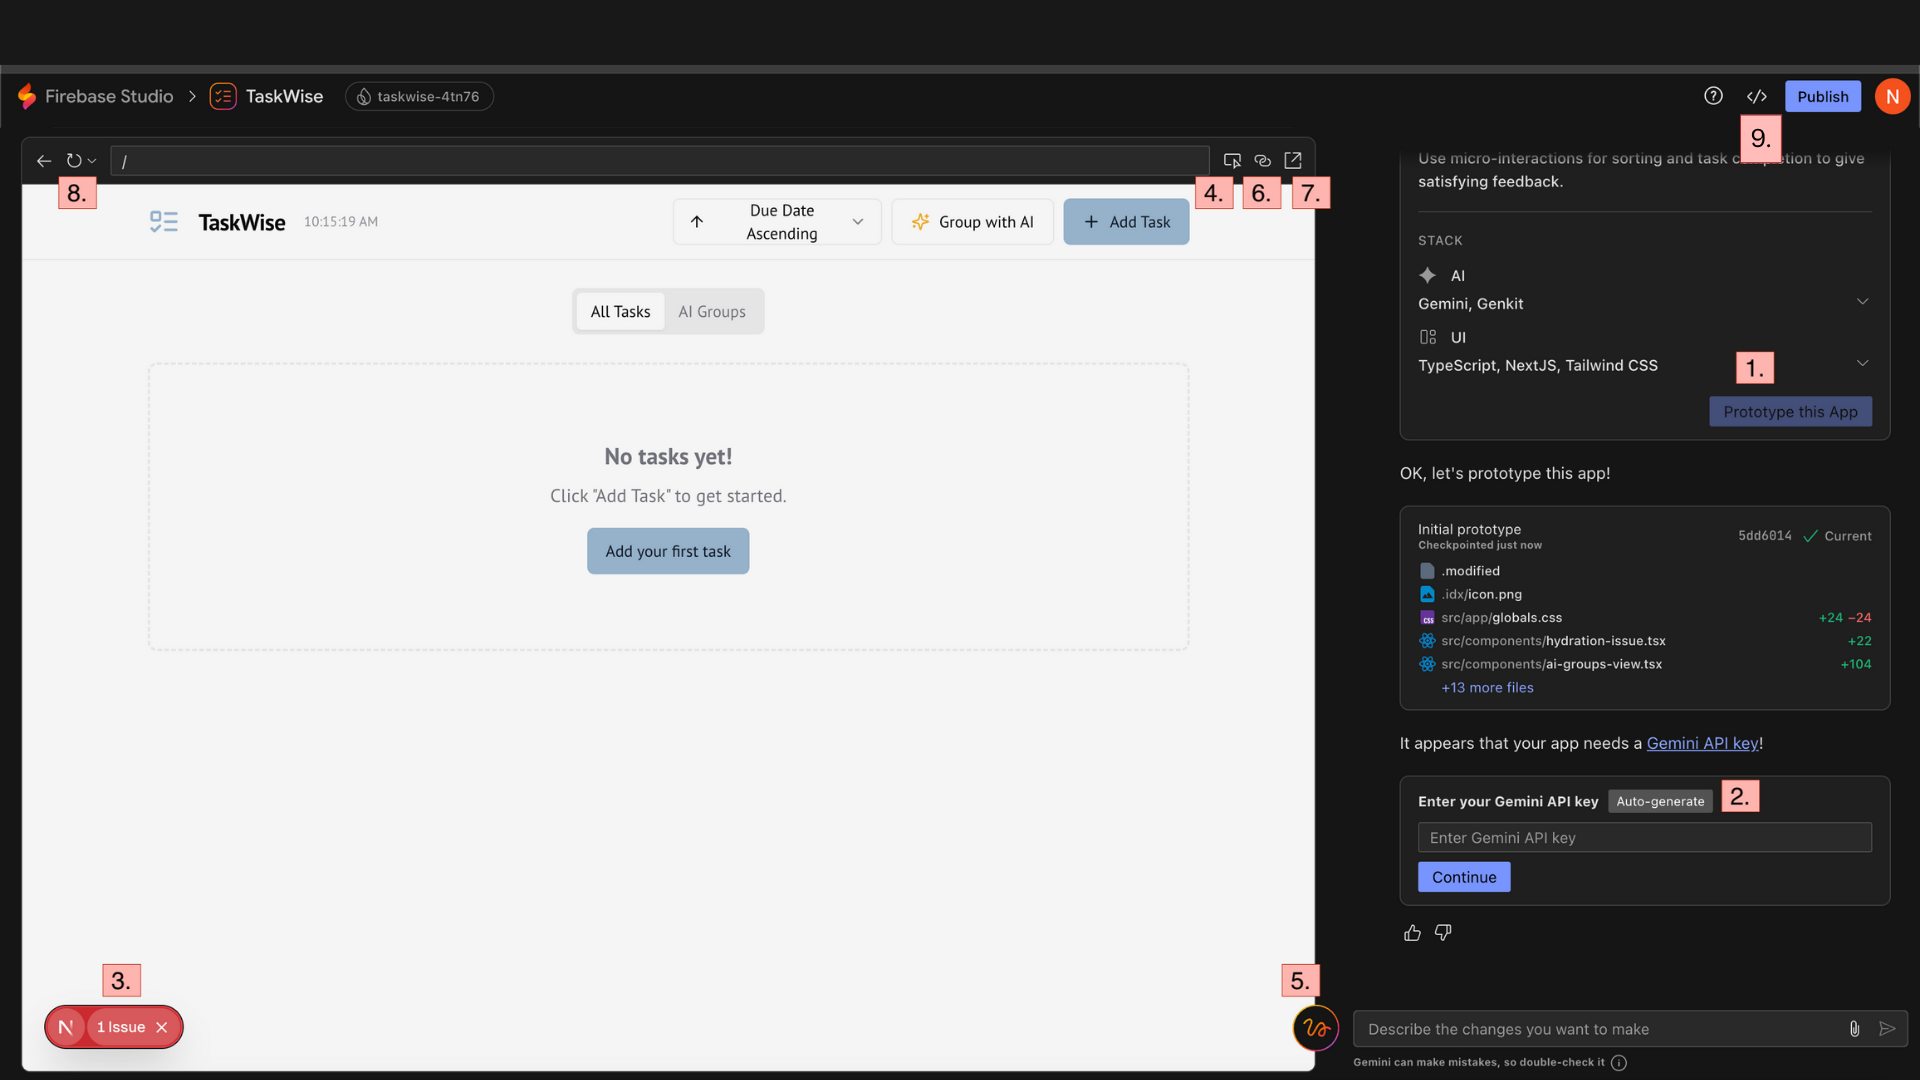The width and height of the screenshot is (1920, 1080).
Task: Click the Group with AI button
Action: tap(972, 222)
